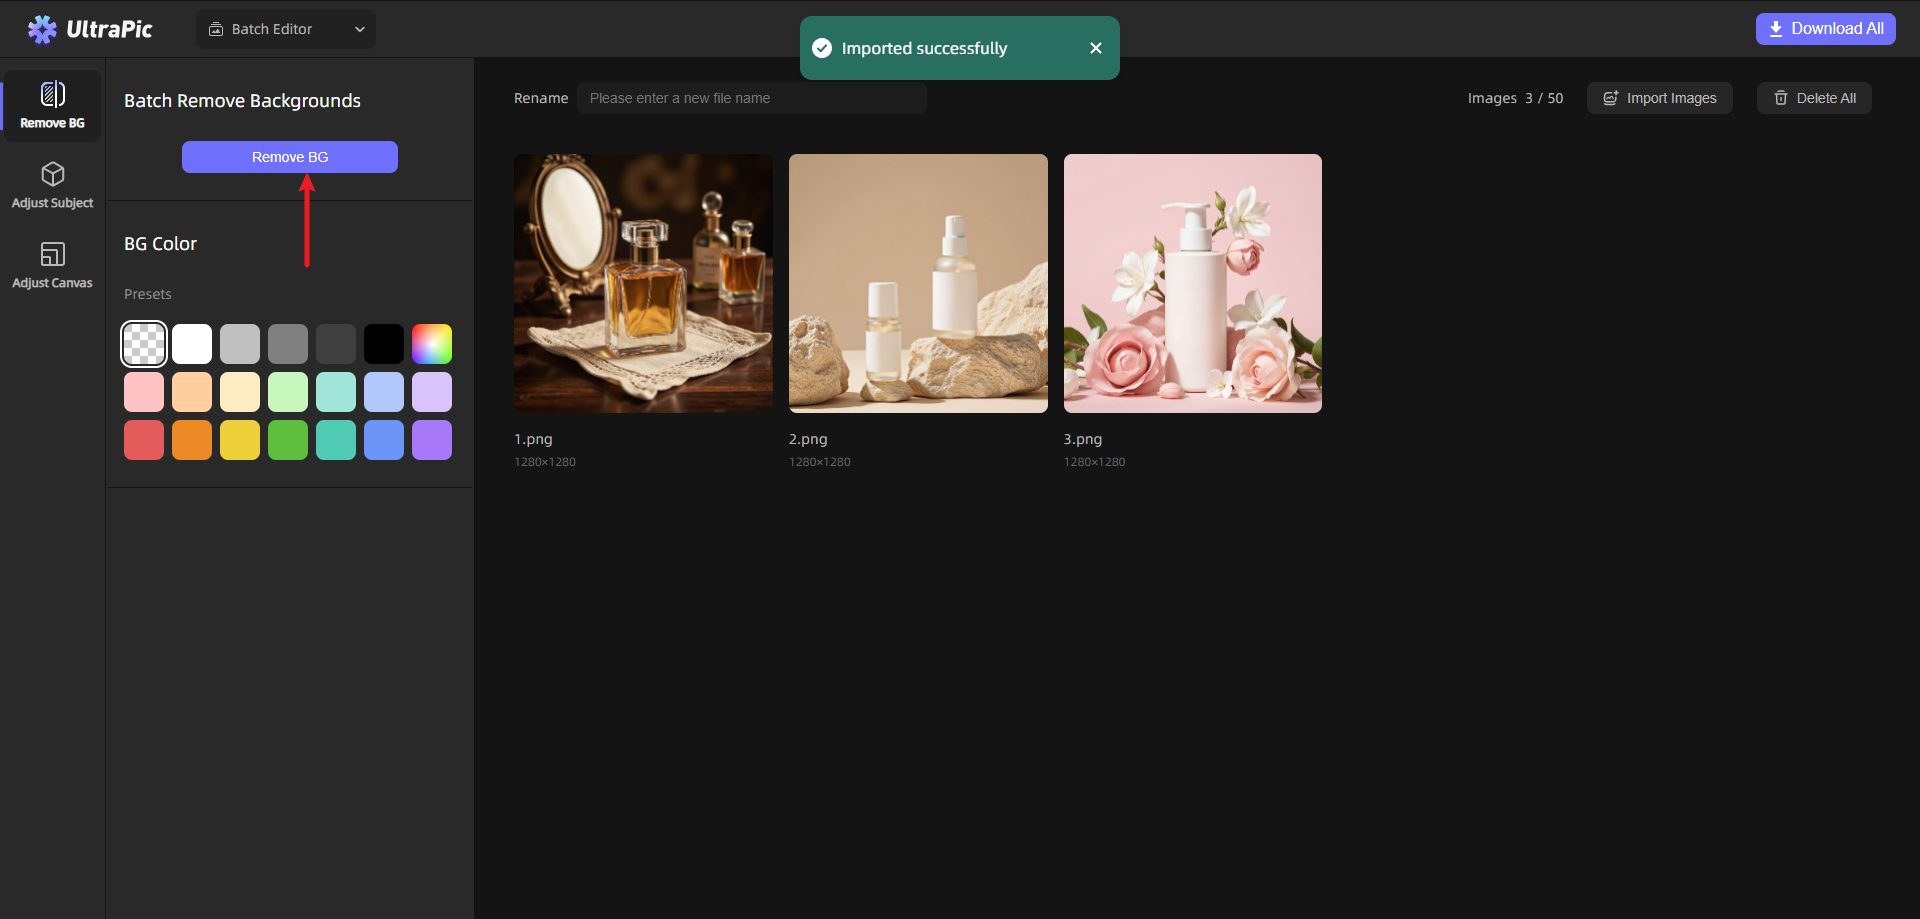Open the Adjust Canvas sidebar tab
Viewport: 1920px width, 919px height.
click(52, 266)
